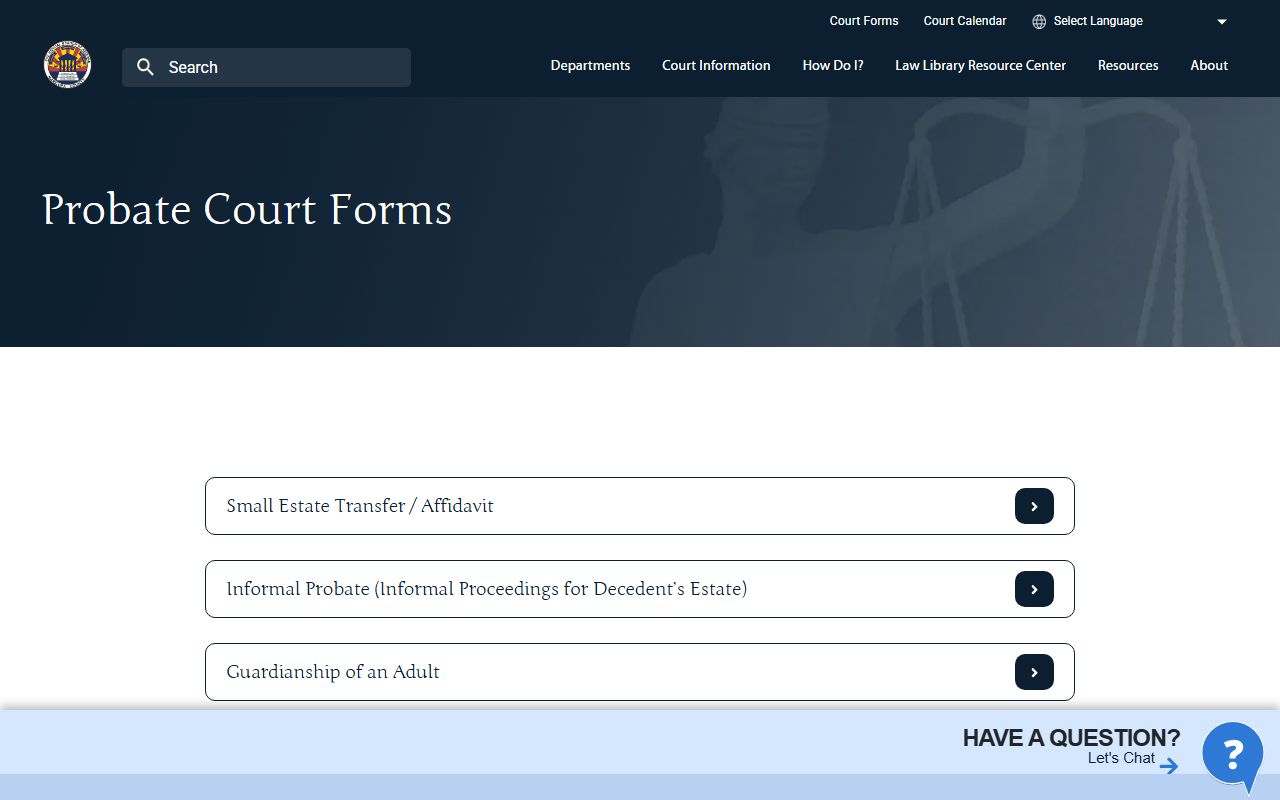
Task: Click the globe language icon
Action: (1039, 21)
